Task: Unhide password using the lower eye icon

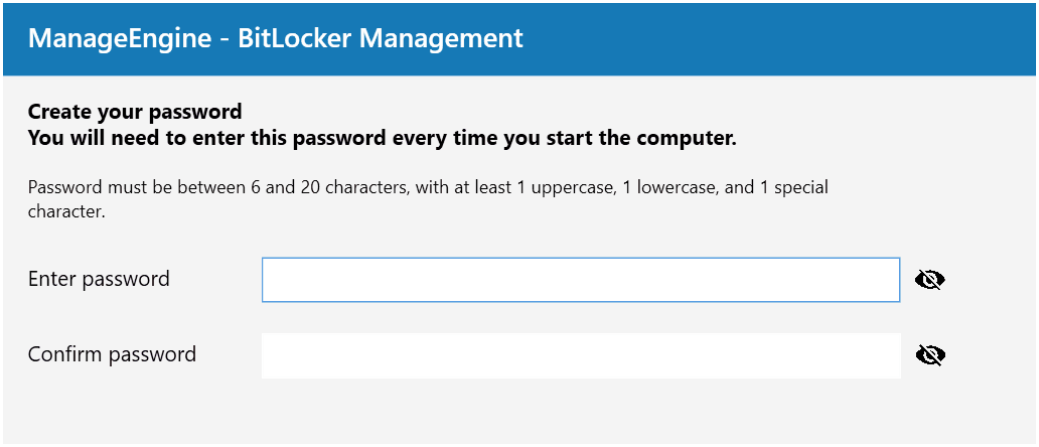Action: coord(930,355)
